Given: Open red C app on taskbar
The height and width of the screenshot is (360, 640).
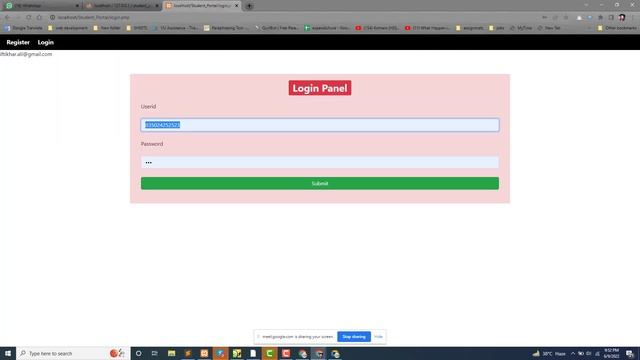Looking at the screenshot, I should 286,353.
